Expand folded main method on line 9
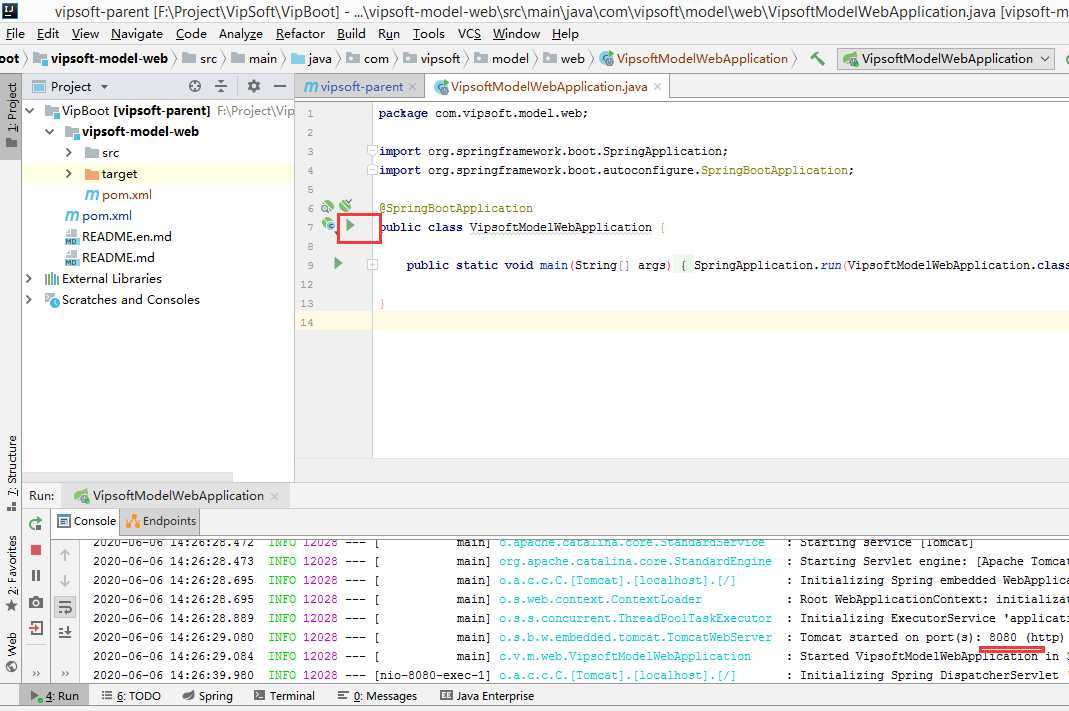Screen dimensions: 1069x711 pyautogui.click(x=372, y=264)
